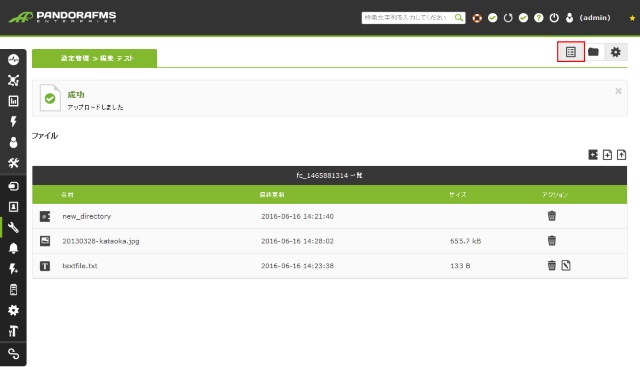Click the upload file icon
This screenshot has width=640, height=367.
[621, 155]
